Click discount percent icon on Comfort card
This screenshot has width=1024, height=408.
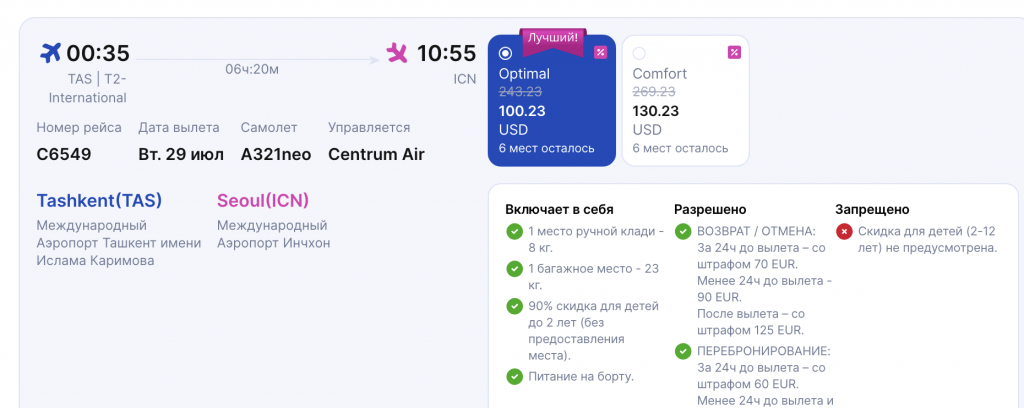(x=734, y=53)
